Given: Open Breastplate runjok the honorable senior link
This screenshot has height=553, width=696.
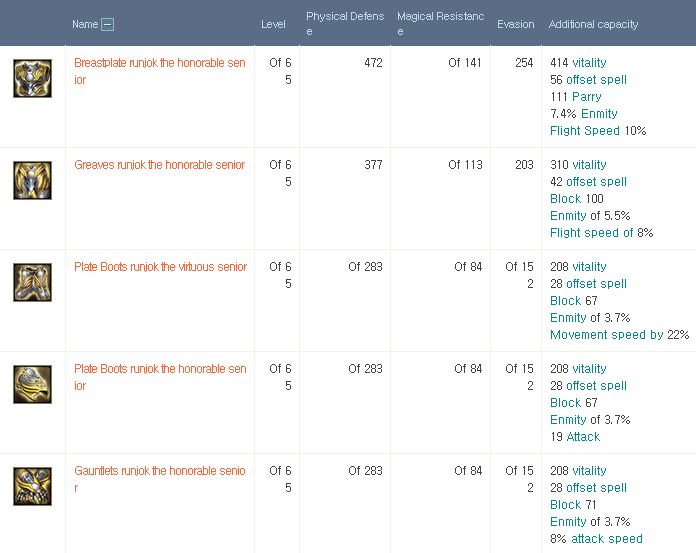Looking at the screenshot, I should (159, 71).
